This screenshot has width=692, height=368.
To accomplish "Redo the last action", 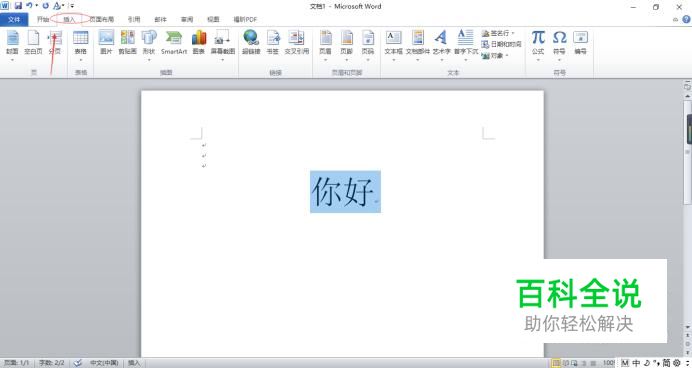I will (x=45, y=6).
